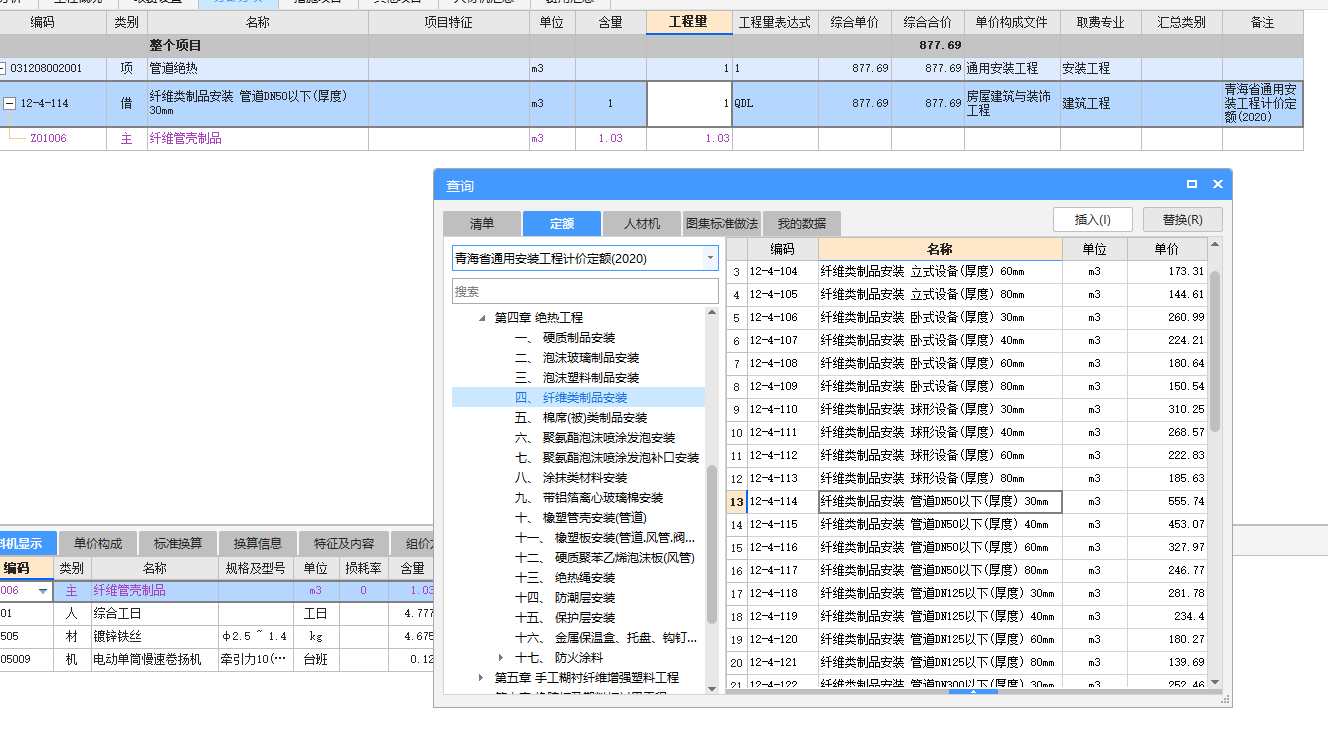Image resolution: width=1328 pixels, height=749 pixels.
Task: Click the 工程量 cell of row 12-4-114
Action: (x=689, y=104)
